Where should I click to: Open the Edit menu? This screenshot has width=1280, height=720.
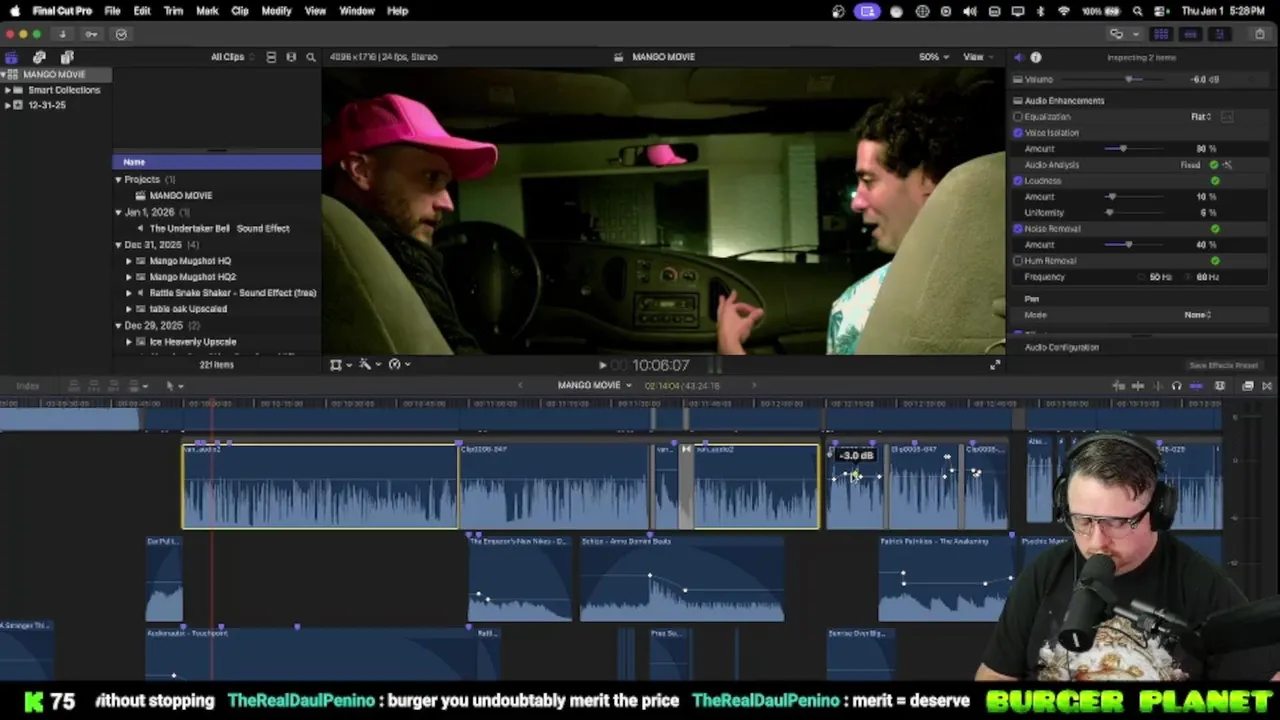(142, 11)
